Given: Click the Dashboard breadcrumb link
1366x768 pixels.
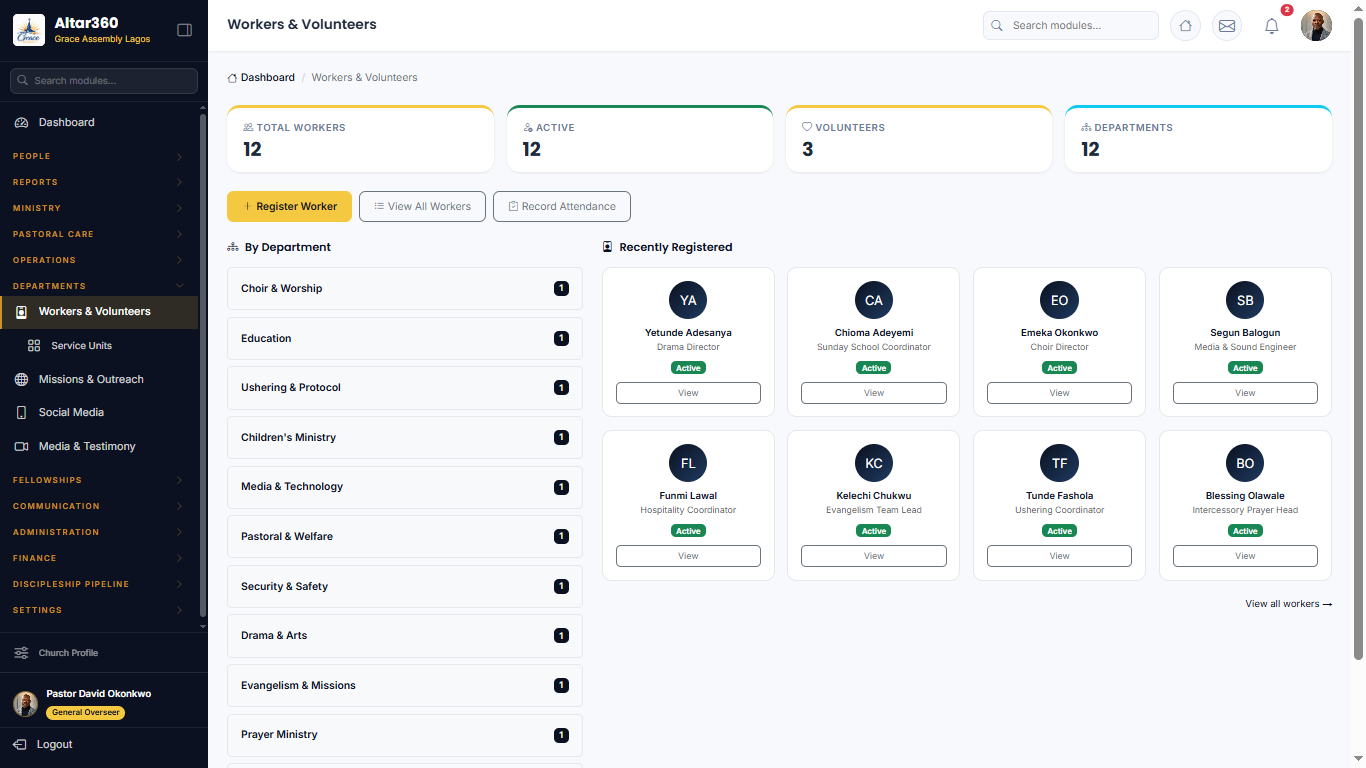Looking at the screenshot, I should pos(267,78).
